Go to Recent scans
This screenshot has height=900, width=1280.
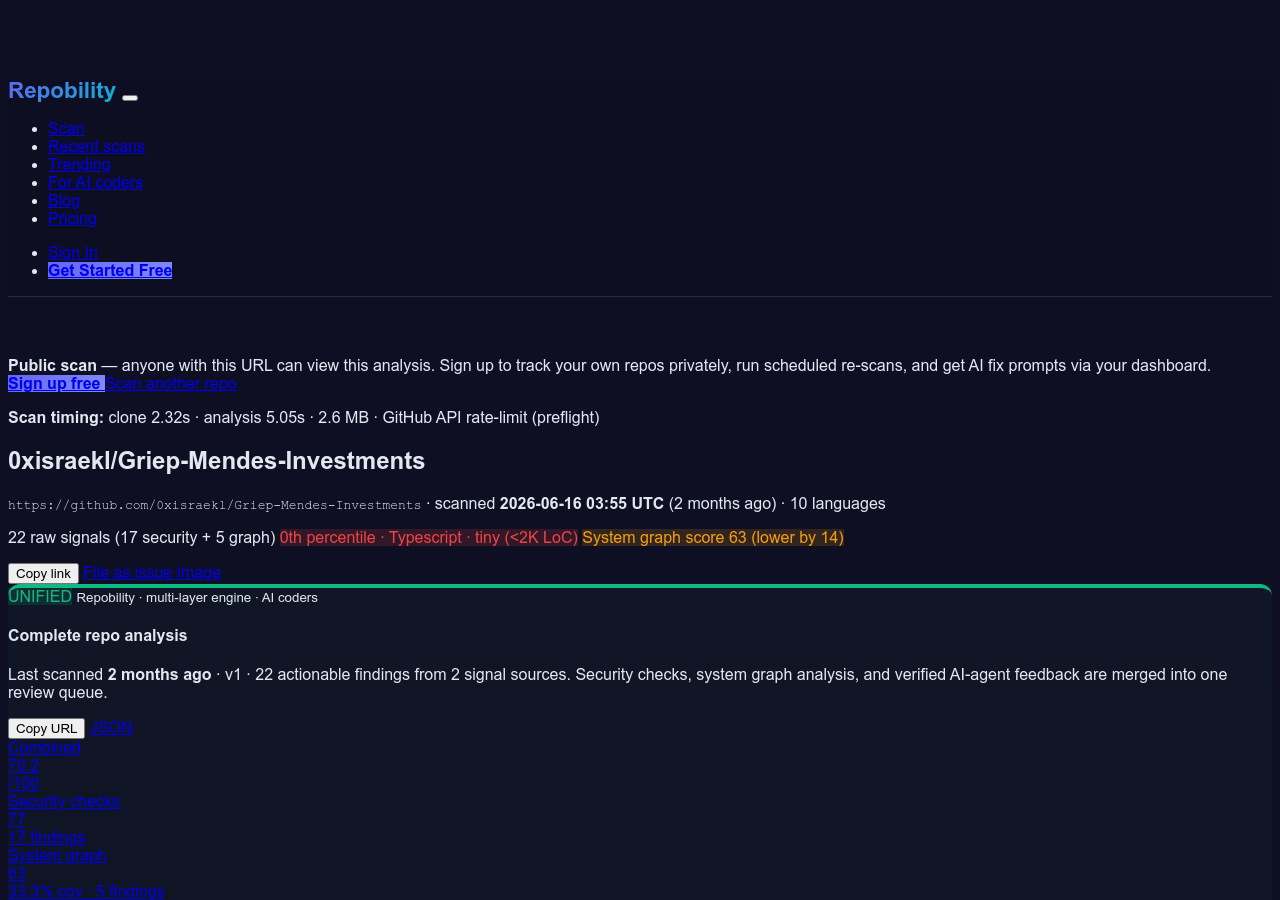point(96,146)
